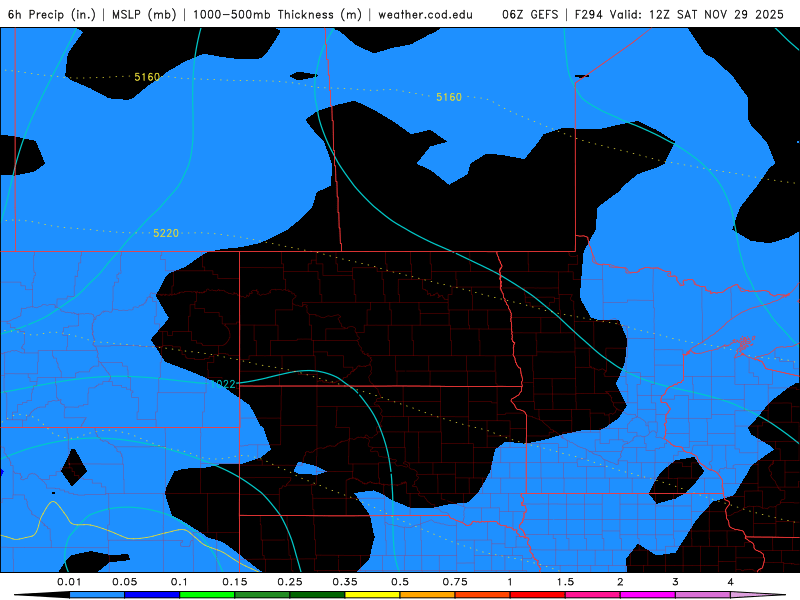Click the 1.5 legend value

tap(565, 582)
